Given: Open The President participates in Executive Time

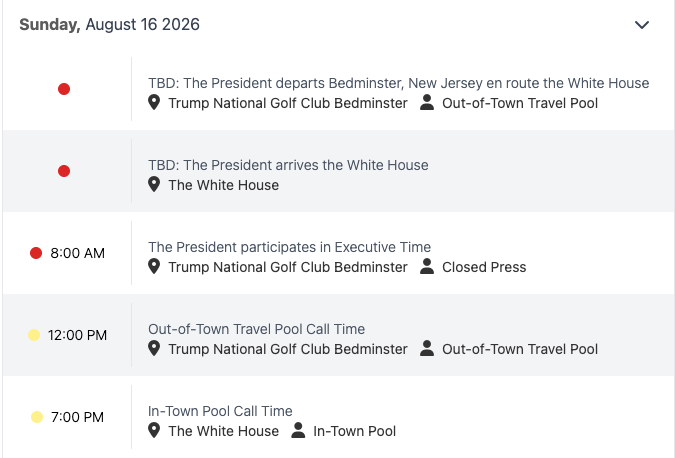Looking at the screenshot, I should pyautogui.click(x=289, y=247).
